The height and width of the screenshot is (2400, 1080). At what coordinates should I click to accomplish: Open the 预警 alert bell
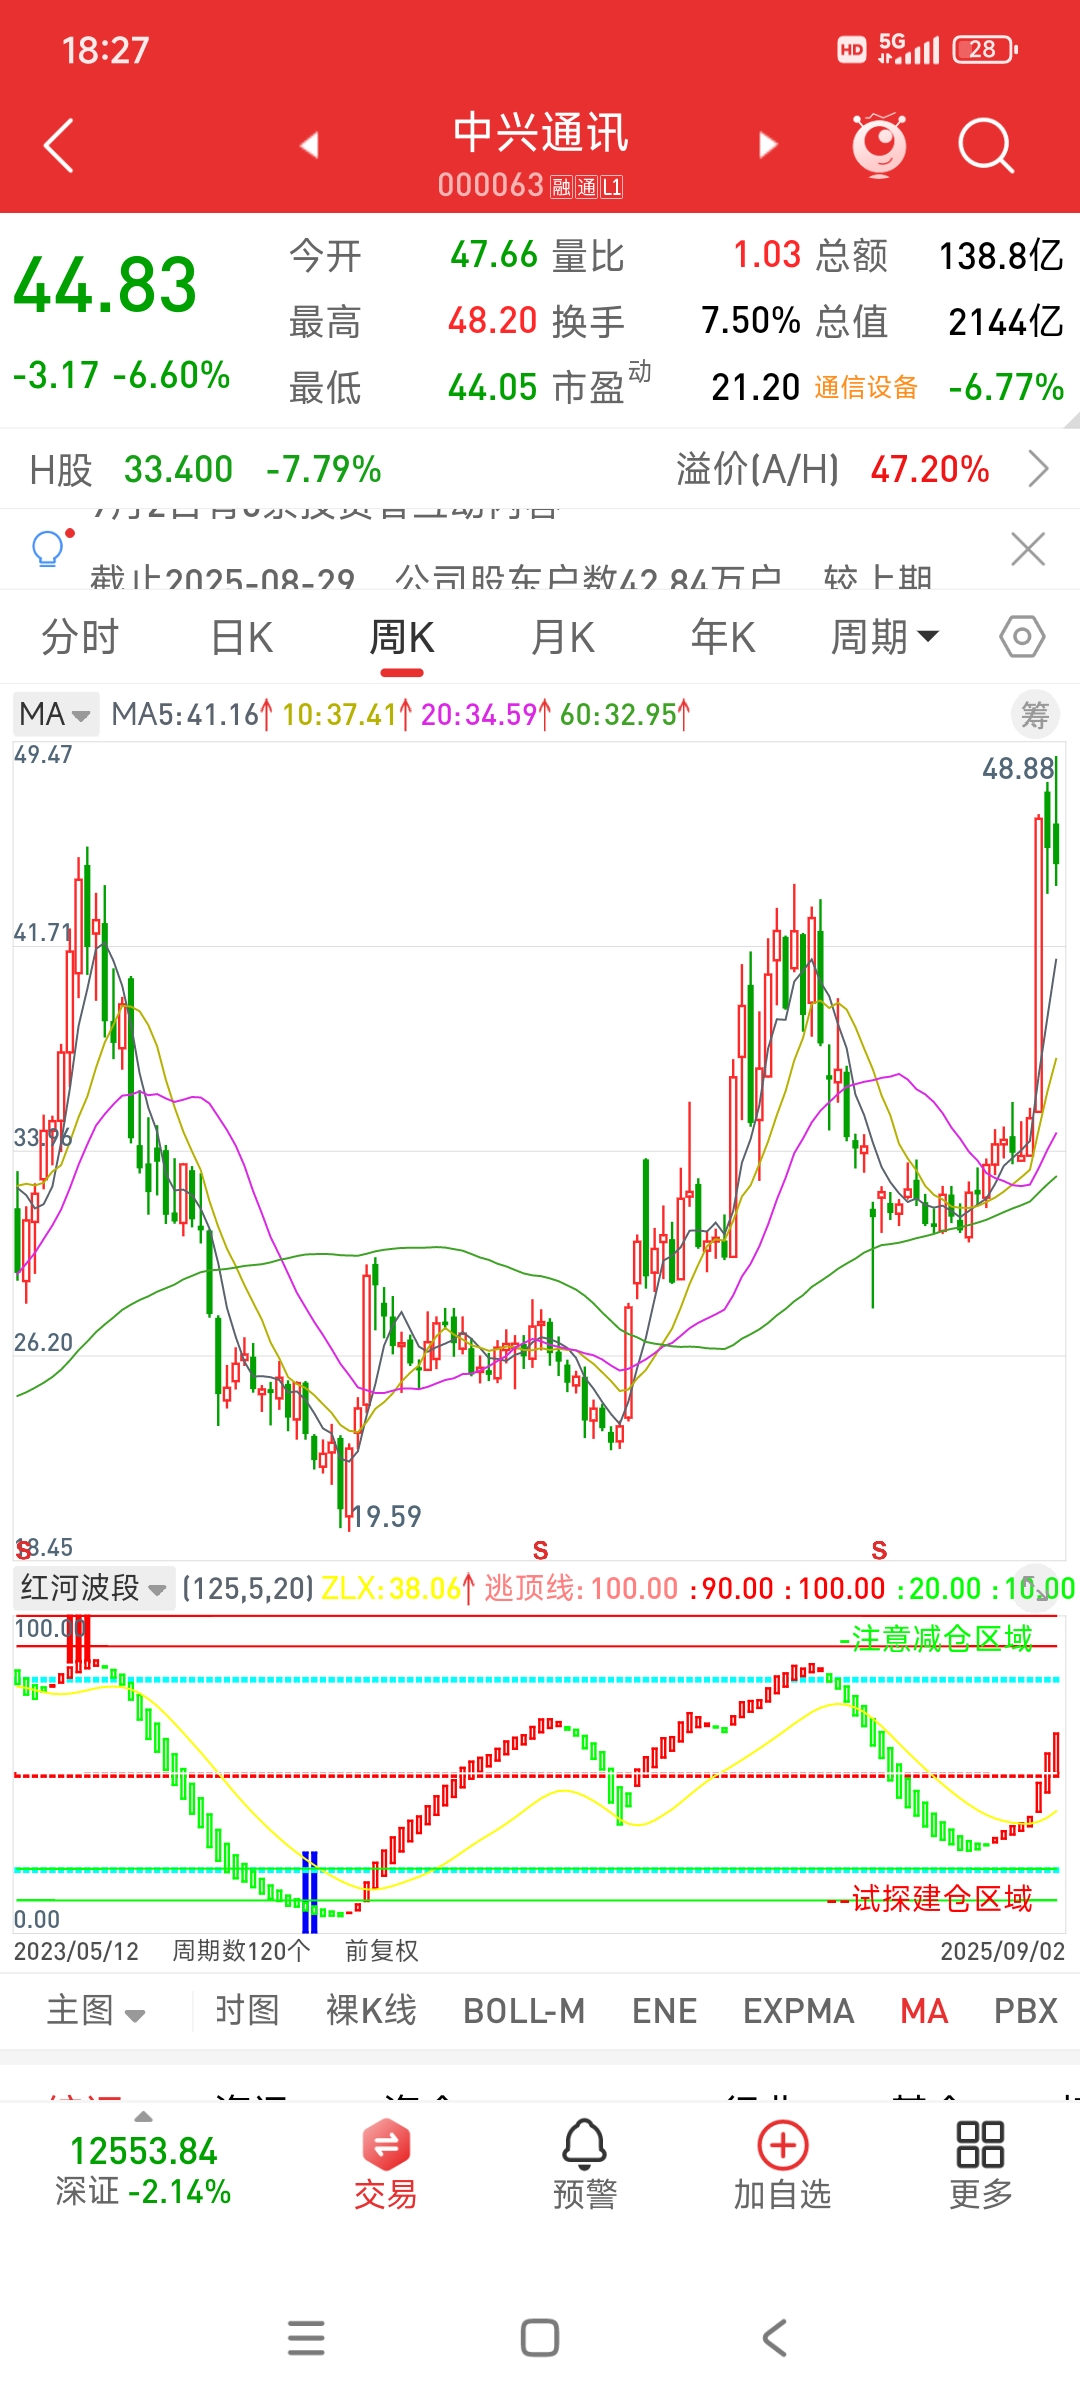pos(585,2163)
